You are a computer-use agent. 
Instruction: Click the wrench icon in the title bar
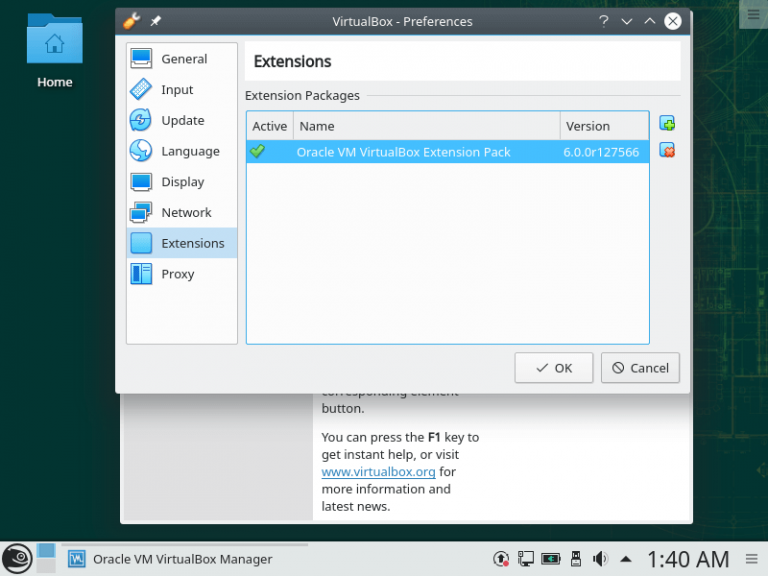(131, 21)
